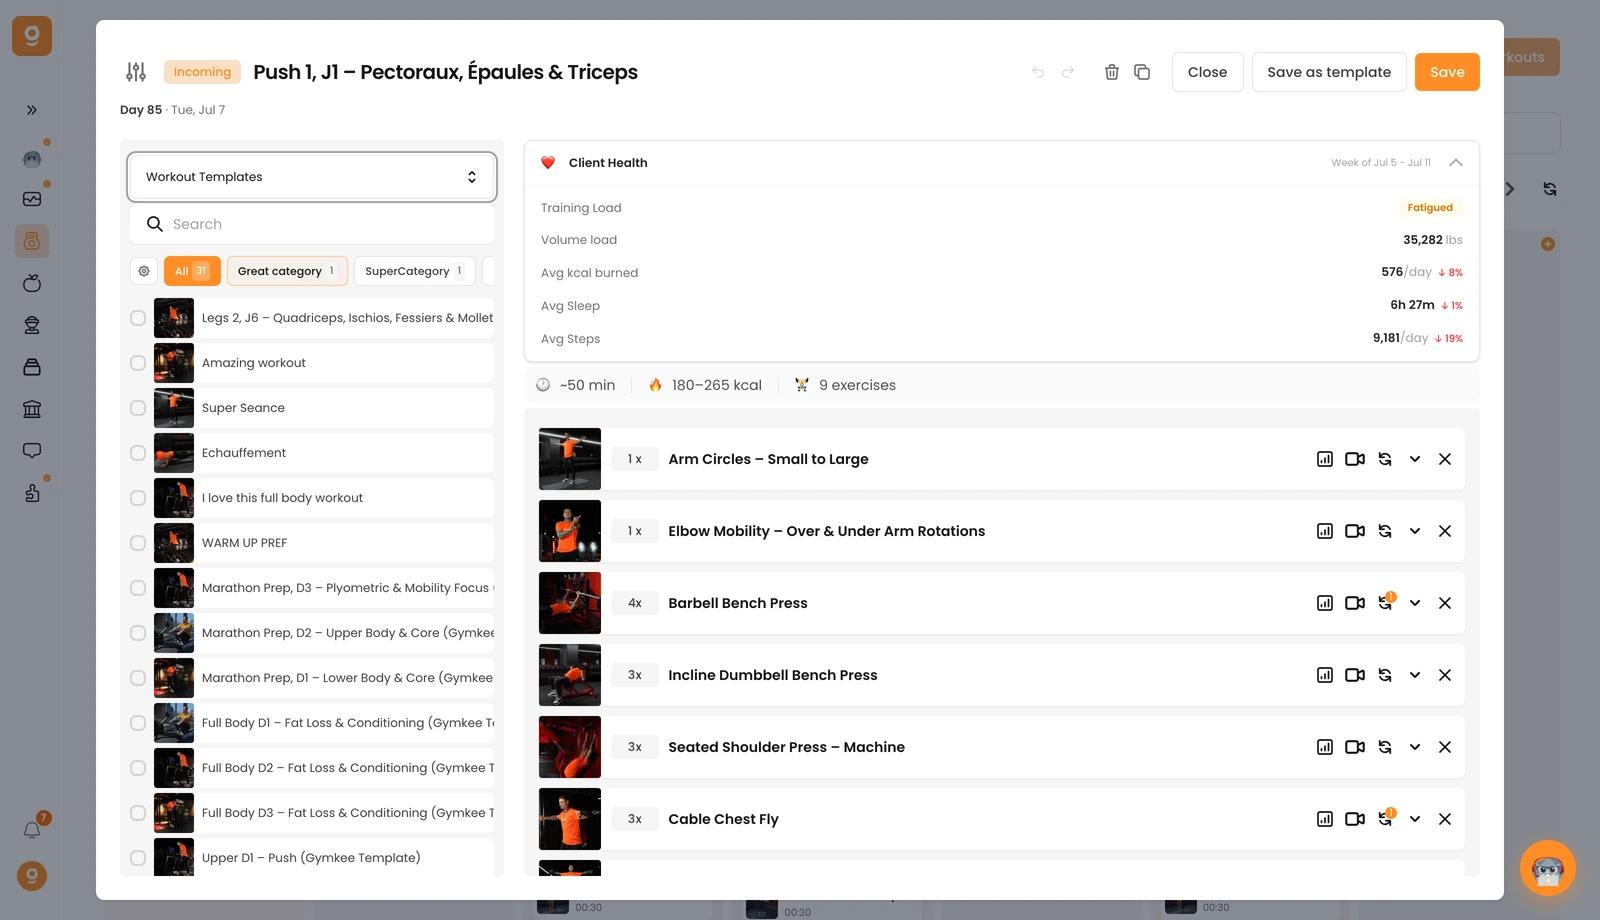This screenshot has width=1600, height=920.
Task: Click the app logo in top-left sidebar
Action: 32,36
